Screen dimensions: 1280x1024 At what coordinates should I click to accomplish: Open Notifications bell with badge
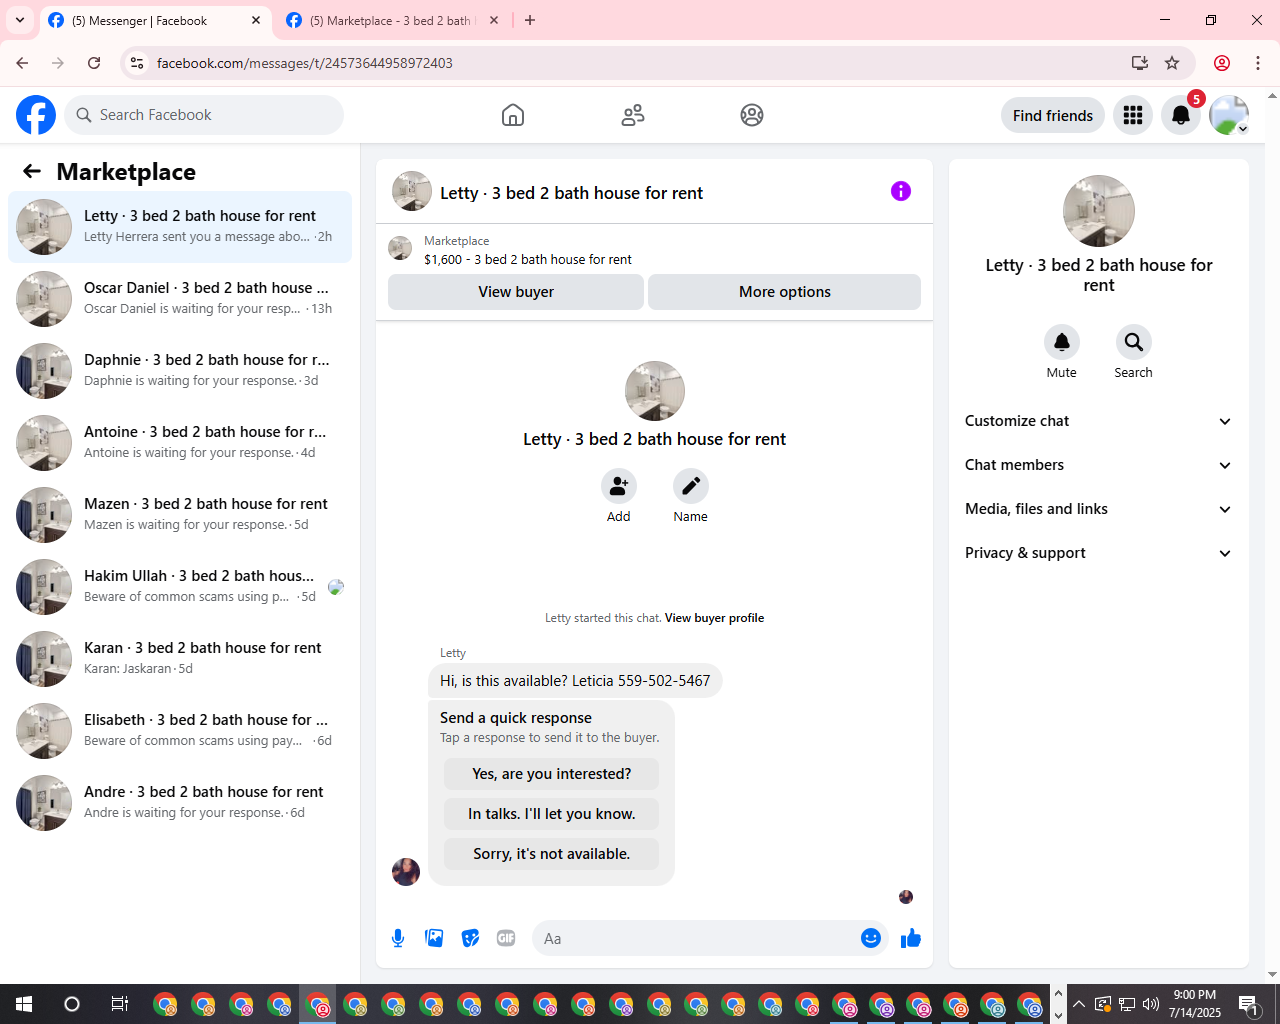click(1181, 115)
